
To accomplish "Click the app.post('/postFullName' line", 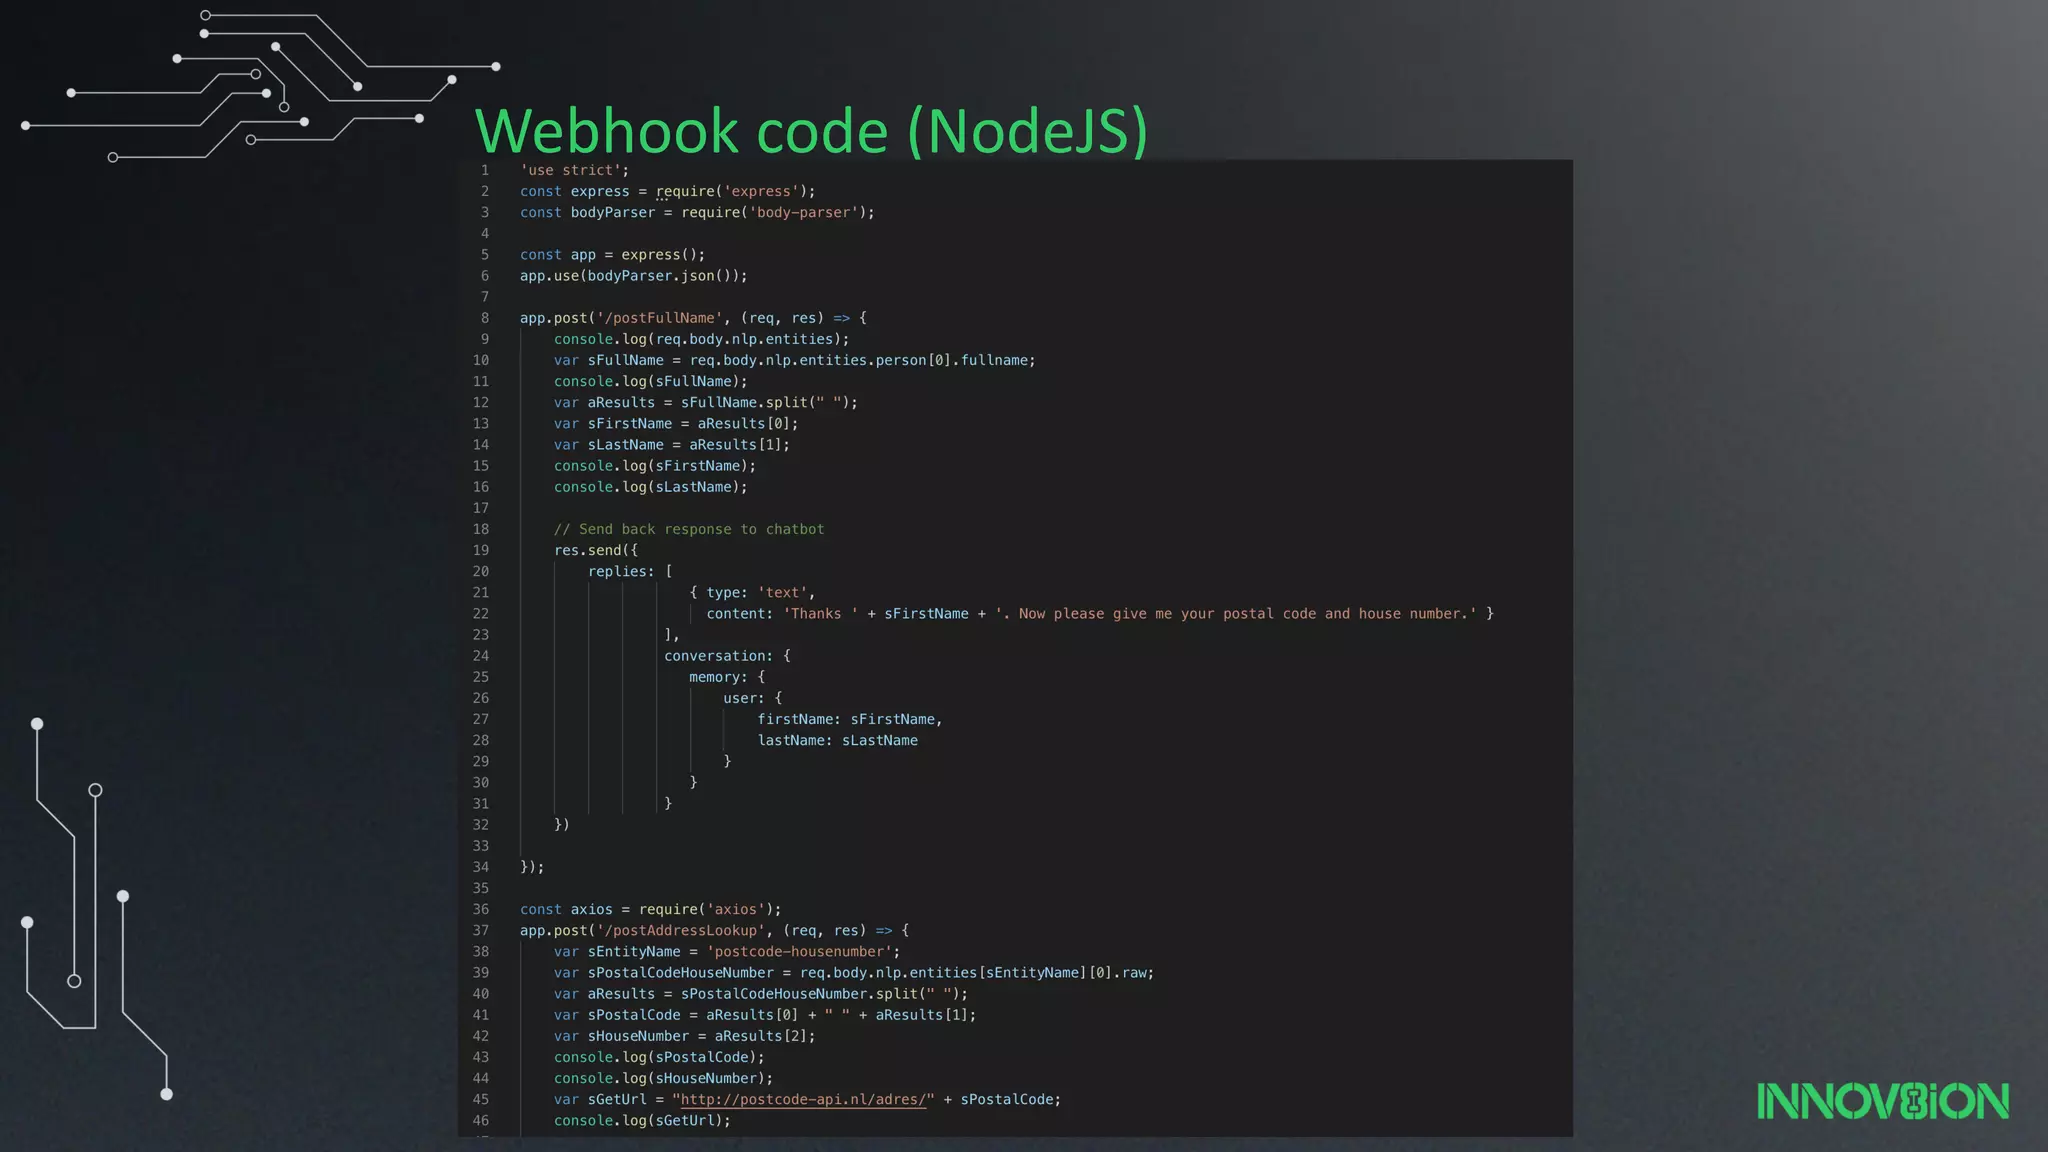I will pyautogui.click(x=694, y=318).
